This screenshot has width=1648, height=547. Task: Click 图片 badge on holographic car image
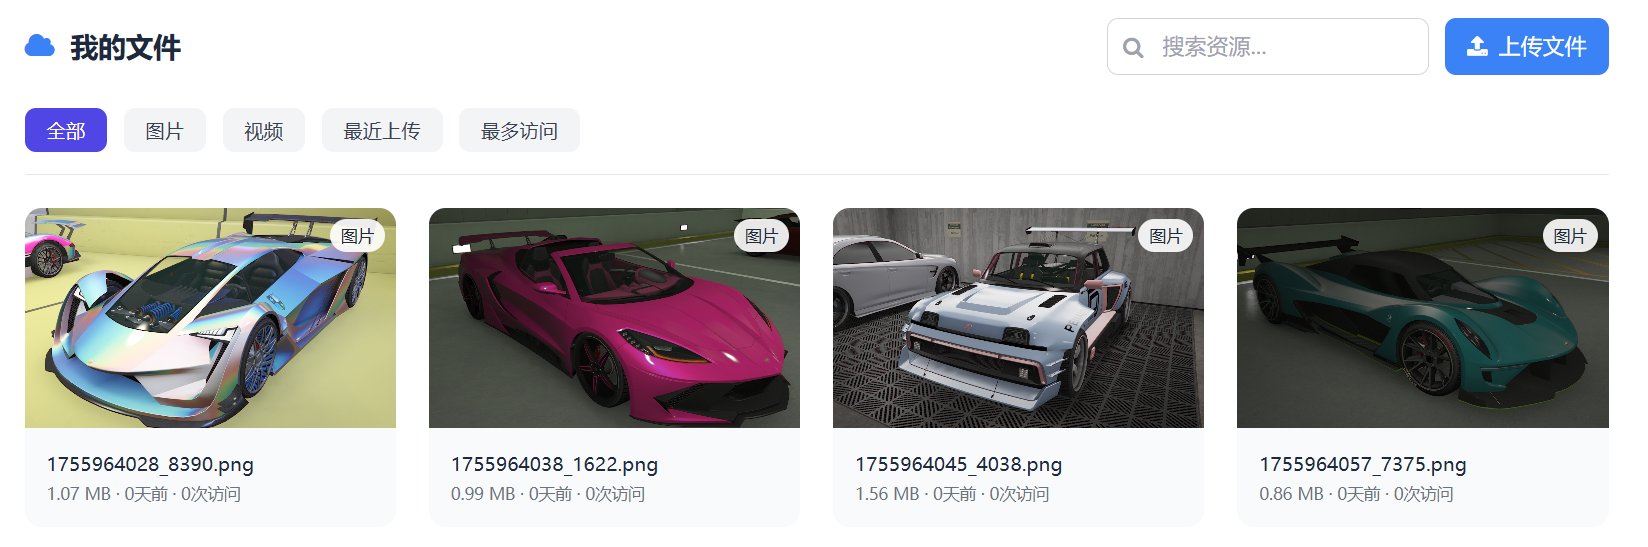coord(358,236)
